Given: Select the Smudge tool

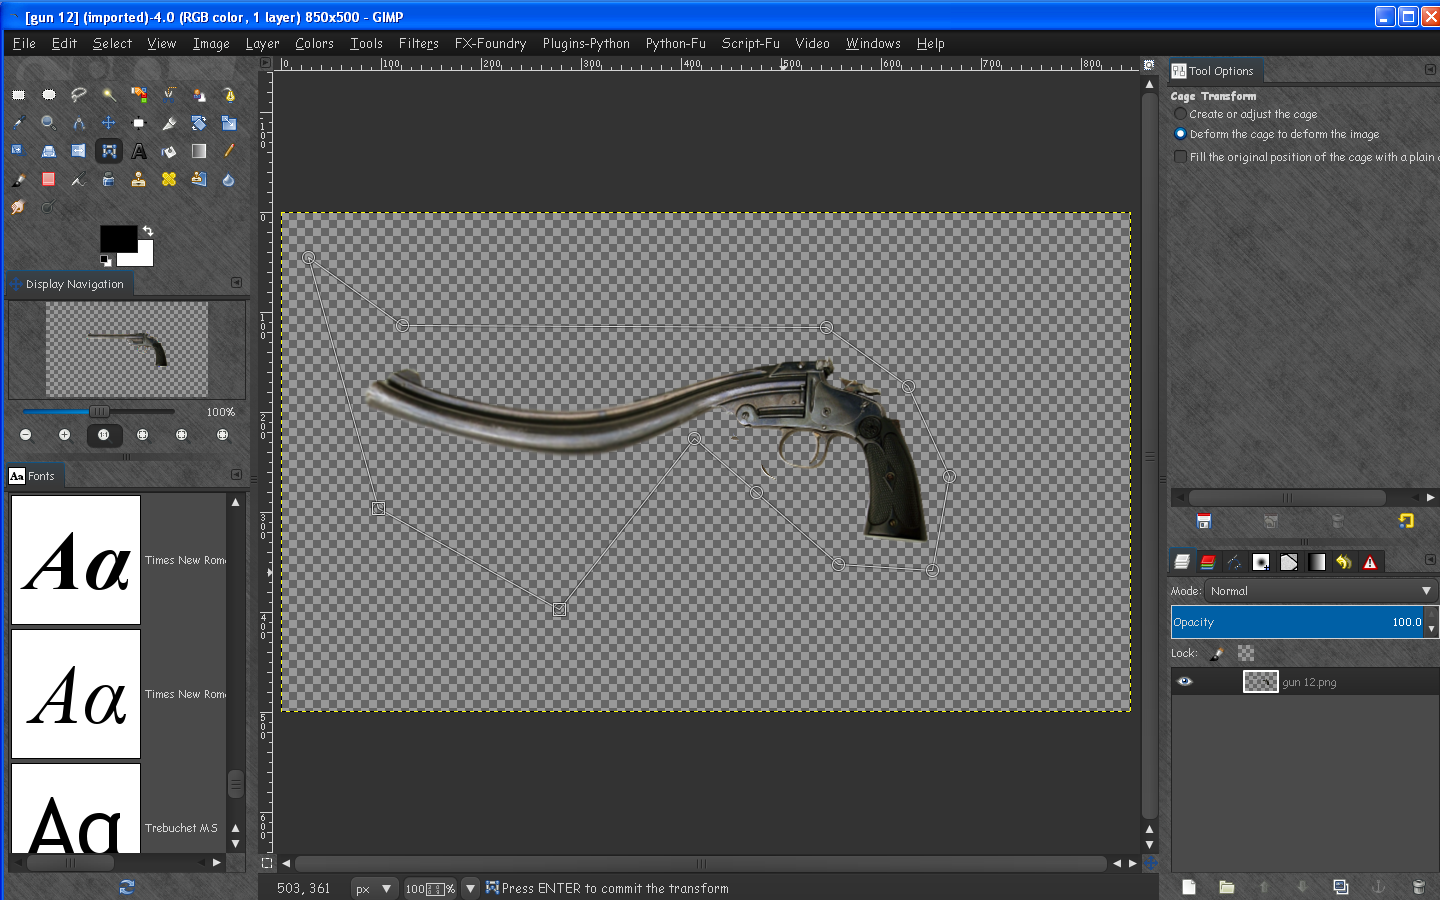Looking at the screenshot, I should pyautogui.click(x=17, y=206).
